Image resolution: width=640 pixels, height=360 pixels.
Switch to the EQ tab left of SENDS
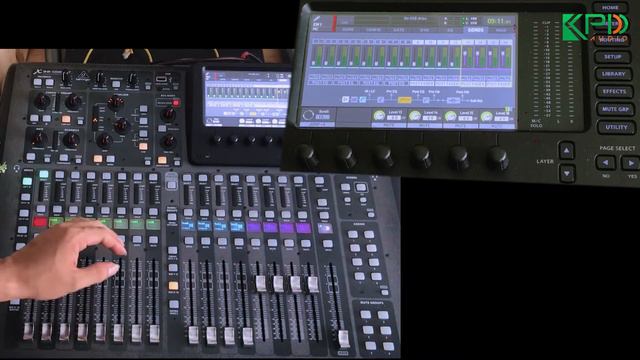[x=450, y=30]
